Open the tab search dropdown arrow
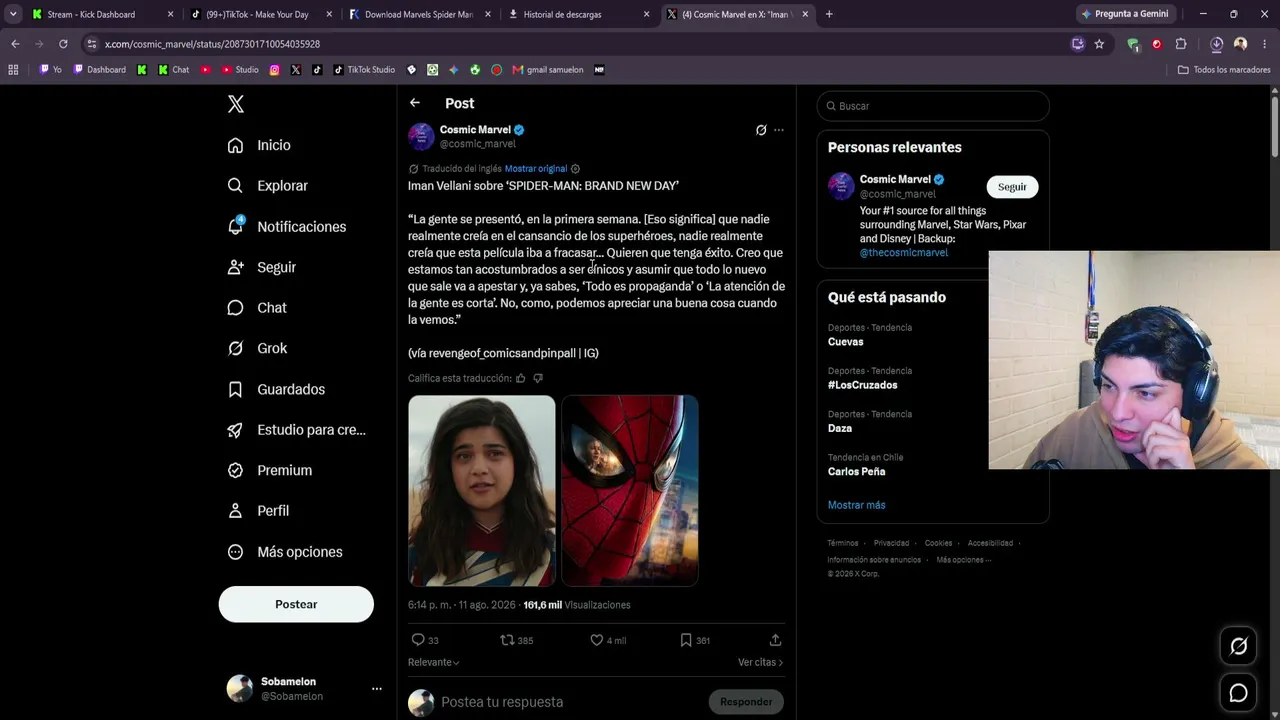This screenshot has height=720, width=1280. 13,14
